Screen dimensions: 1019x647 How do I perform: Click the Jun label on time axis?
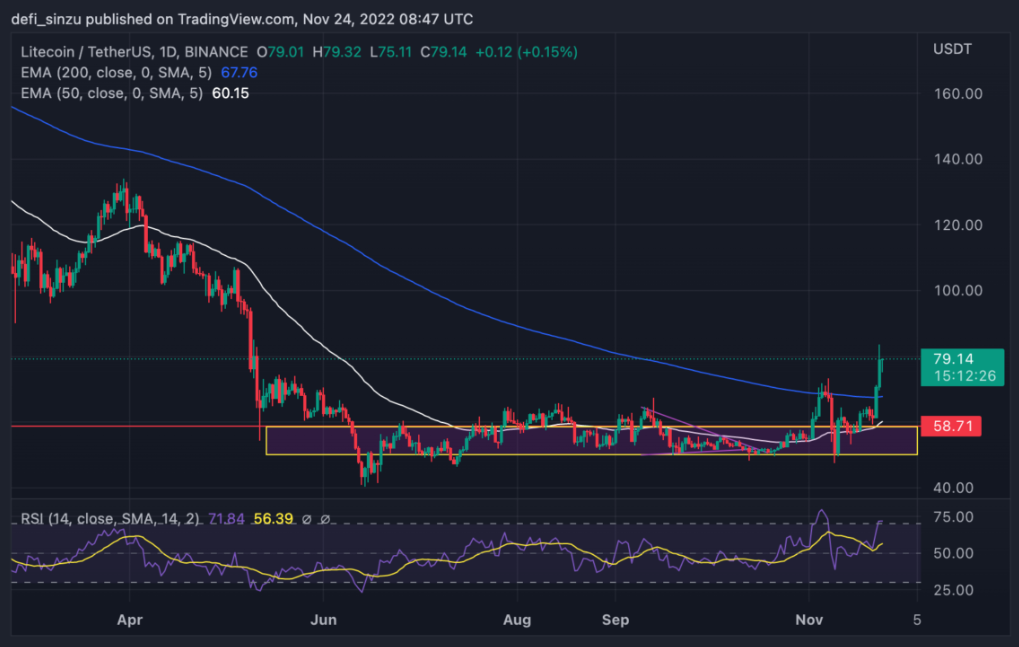coord(323,620)
